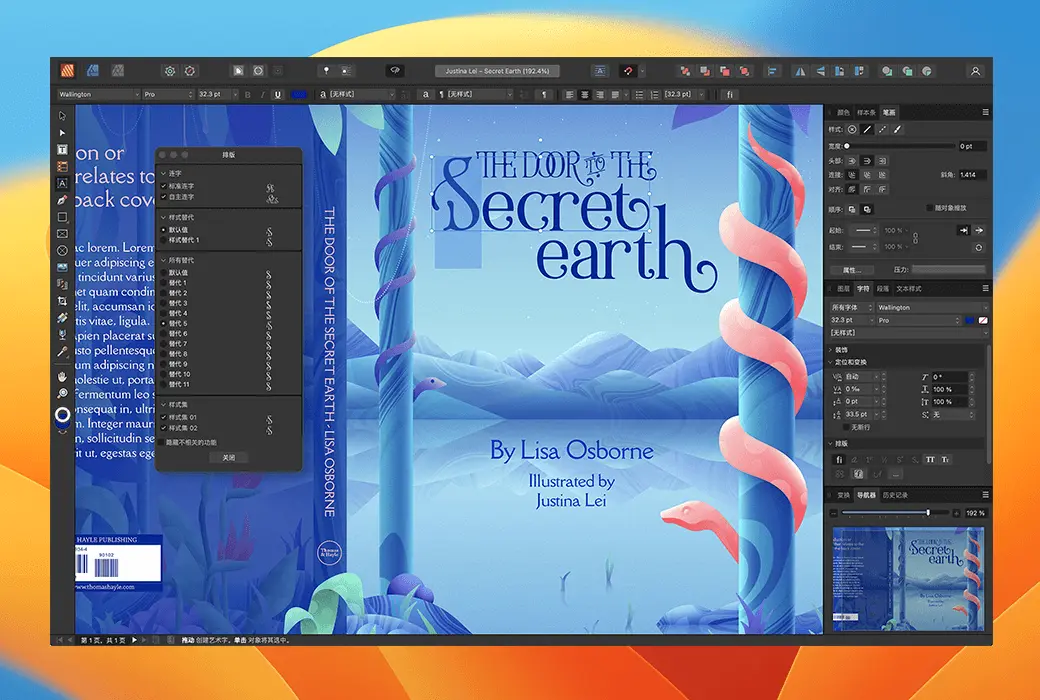
Task: Select the Rectangle shape tool
Action: coord(62,217)
